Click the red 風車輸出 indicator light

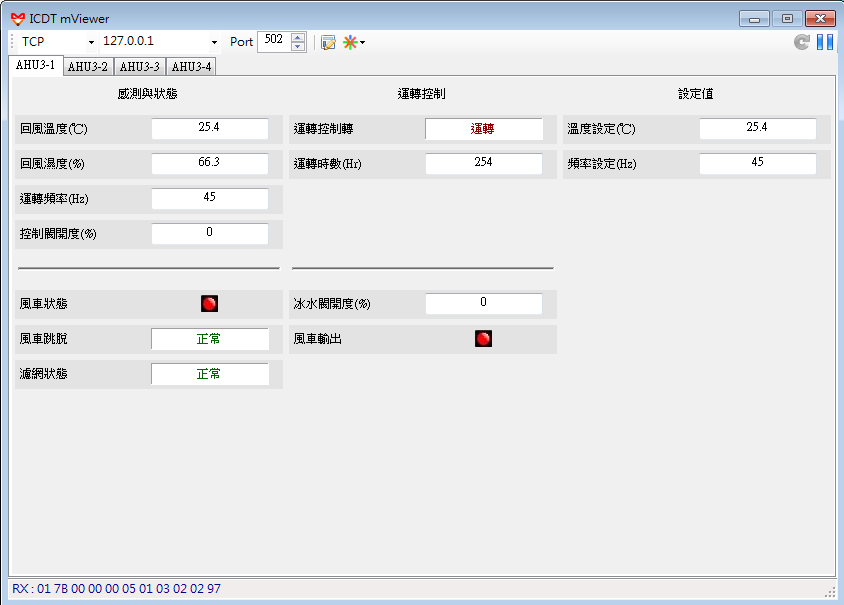(x=483, y=339)
